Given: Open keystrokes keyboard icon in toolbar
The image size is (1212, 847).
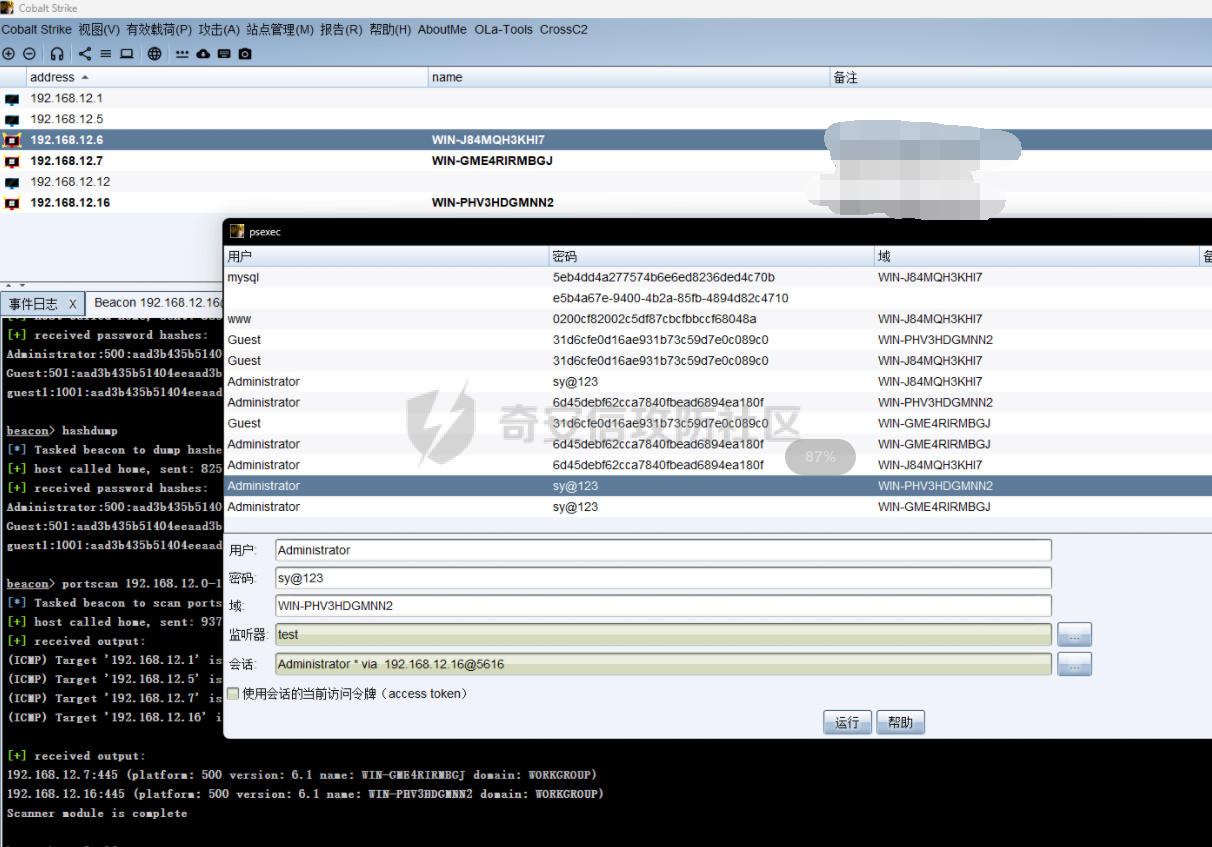Looking at the screenshot, I should (224, 54).
